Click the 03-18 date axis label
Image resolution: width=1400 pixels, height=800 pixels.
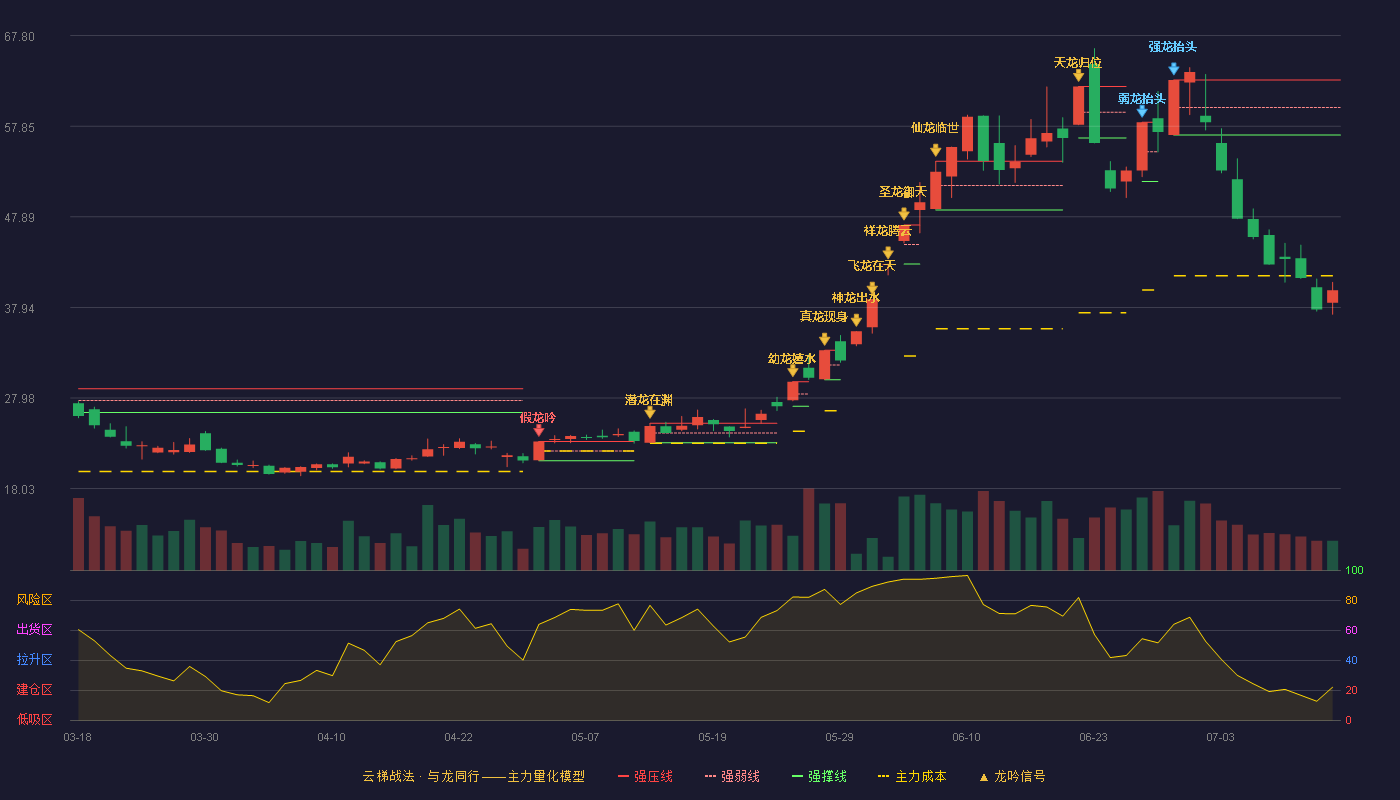tap(77, 737)
